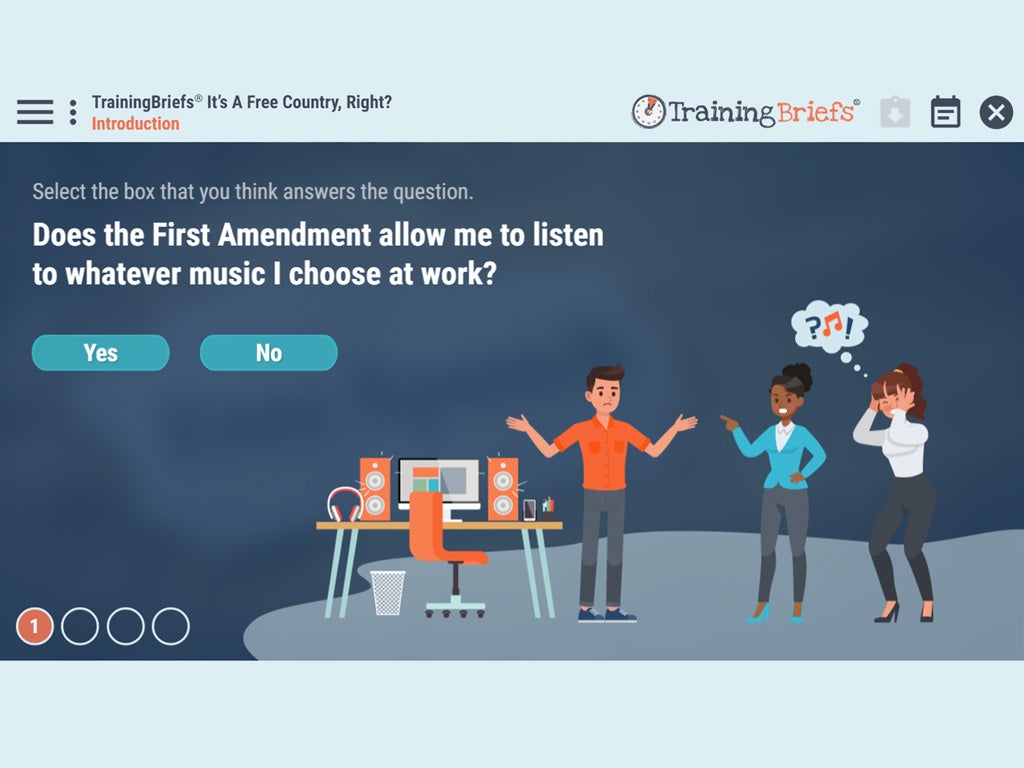Click the download resources icon
Screen dimensions: 1024x768
pos(895,112)
